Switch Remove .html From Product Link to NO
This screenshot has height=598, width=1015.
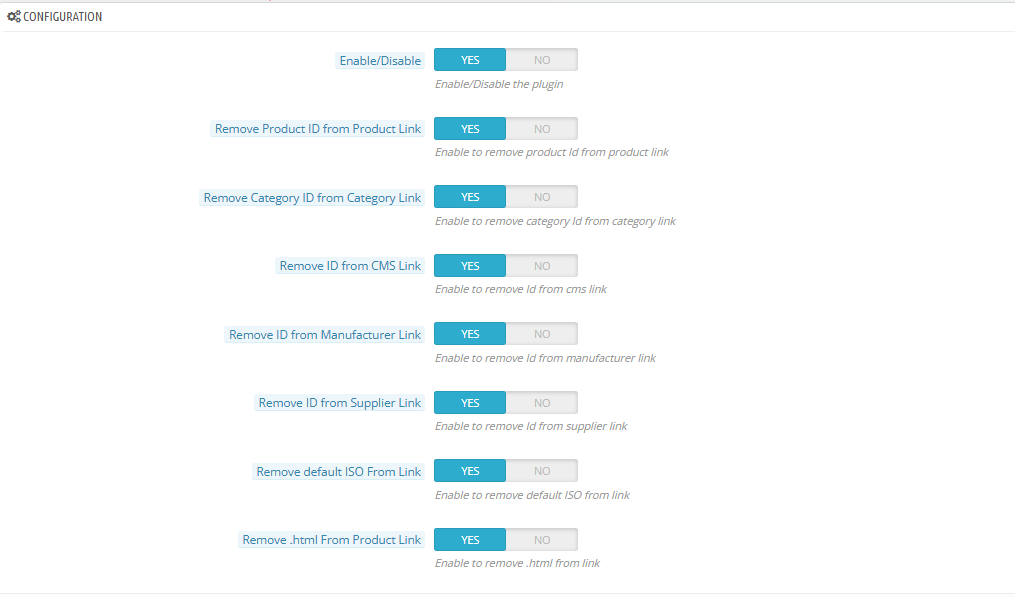pyautogui.click(x=542, y=540)
